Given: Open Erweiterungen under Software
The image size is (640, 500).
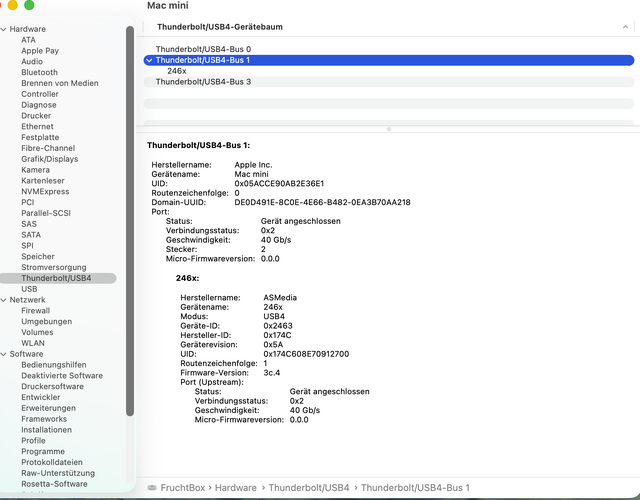Looking at the screenshot, I should click(49, 408).
